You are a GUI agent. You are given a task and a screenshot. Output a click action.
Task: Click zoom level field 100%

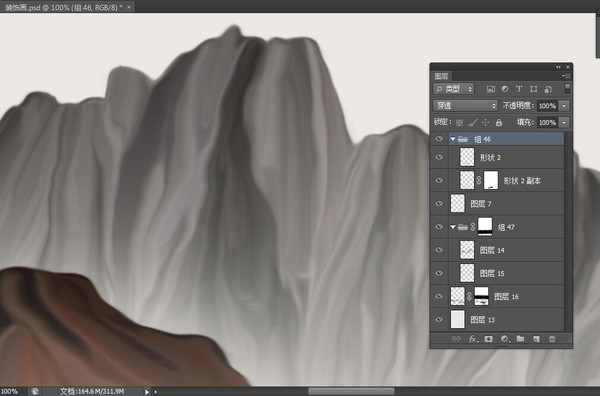10,391
